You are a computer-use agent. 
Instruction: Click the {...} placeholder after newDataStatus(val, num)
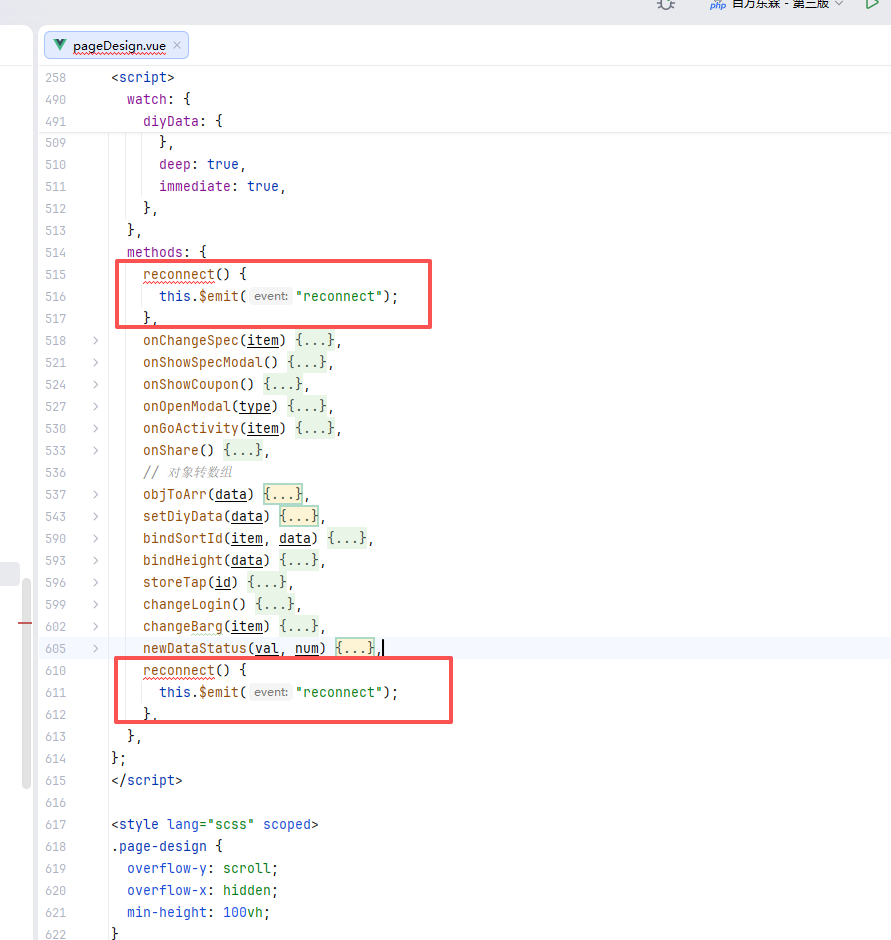coord(354,648)
